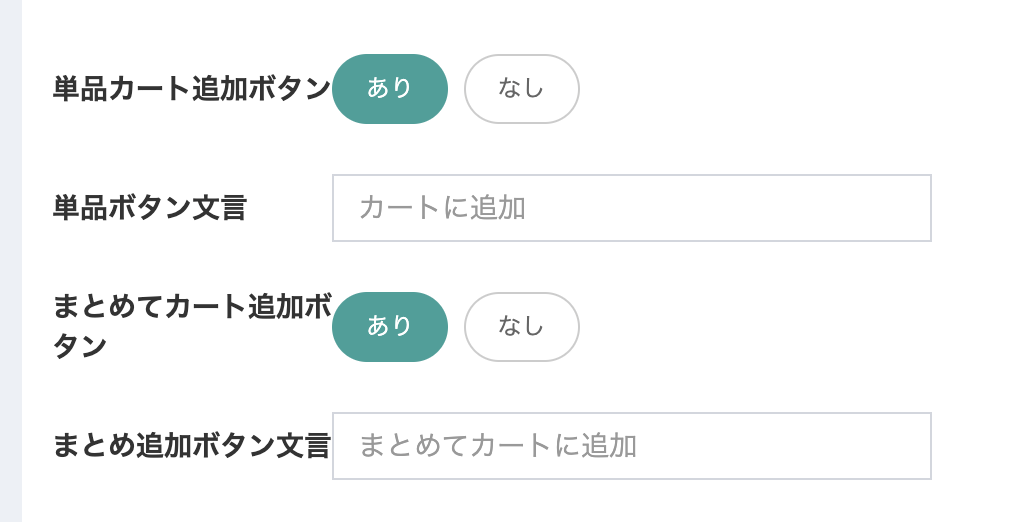Enable the bulk cart button via the green あり pill

point(390,327)
